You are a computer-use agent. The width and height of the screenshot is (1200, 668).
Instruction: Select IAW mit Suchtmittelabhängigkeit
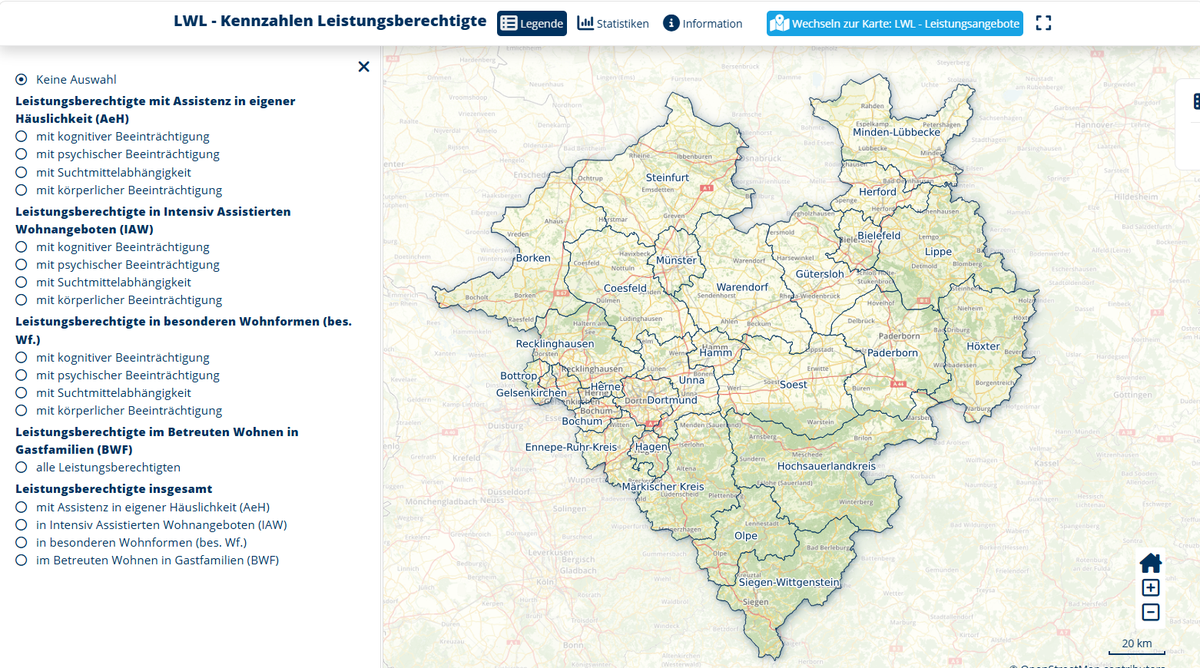coord(21,282)
